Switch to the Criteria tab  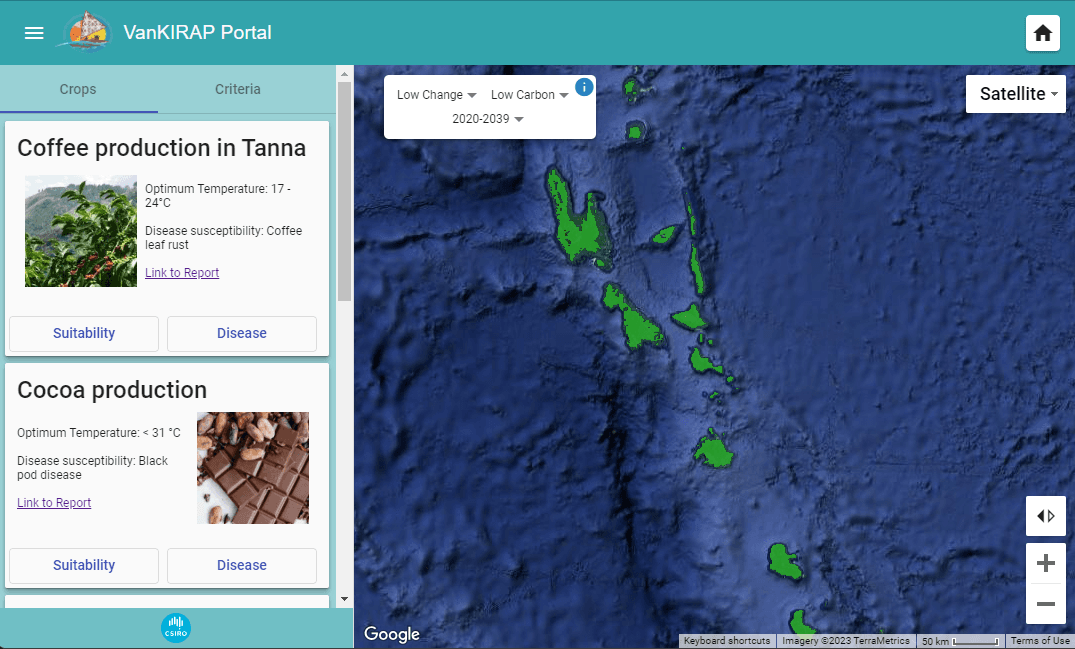tap(238, 89)
